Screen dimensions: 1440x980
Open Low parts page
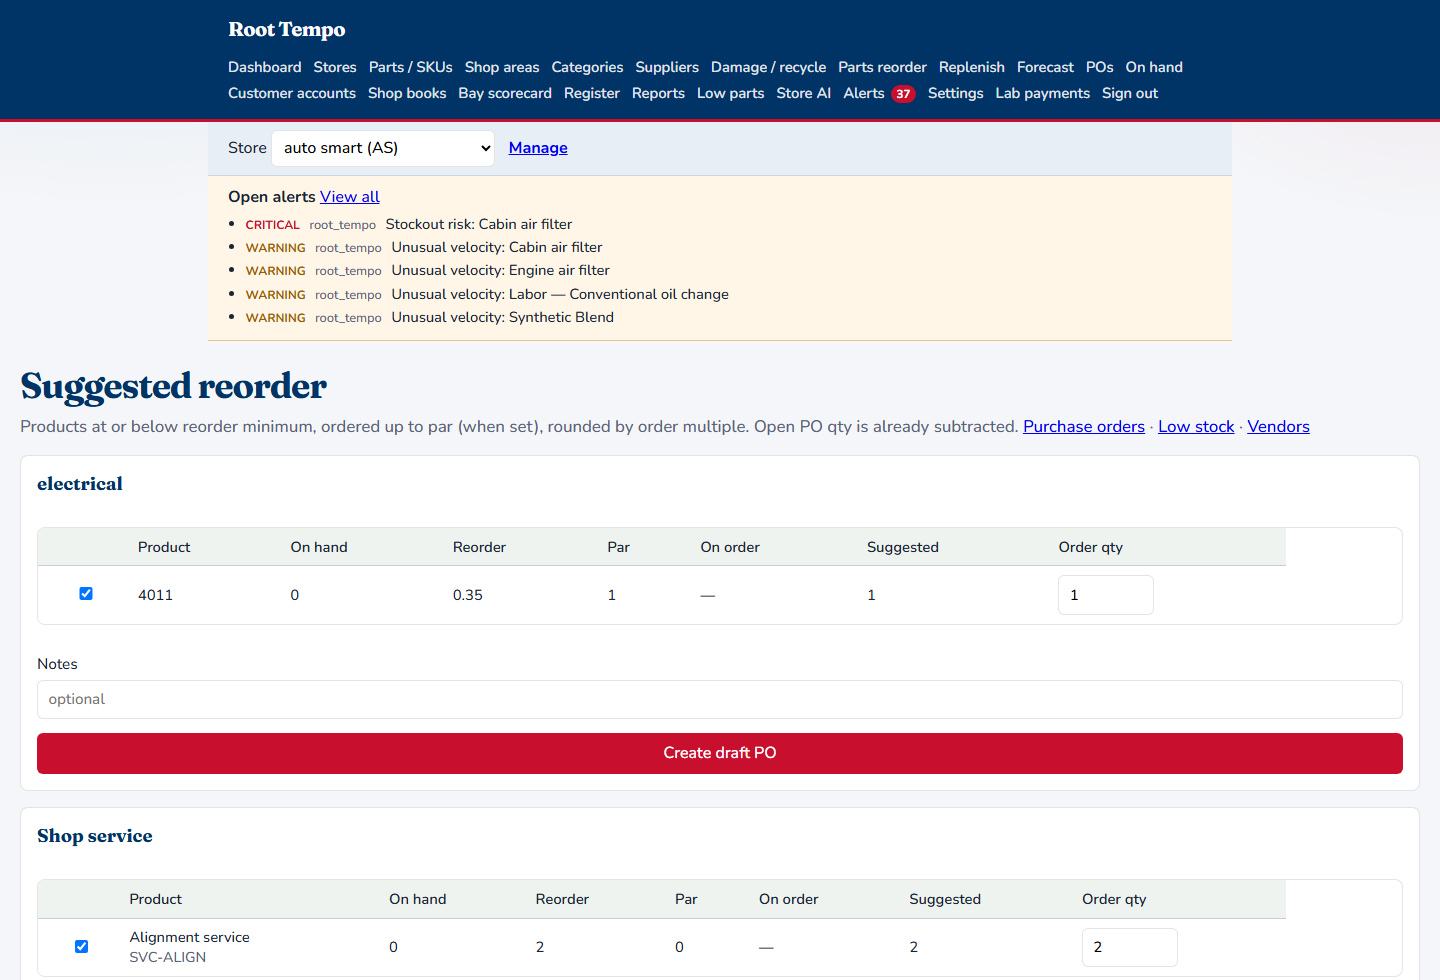[x=731, y=93]
